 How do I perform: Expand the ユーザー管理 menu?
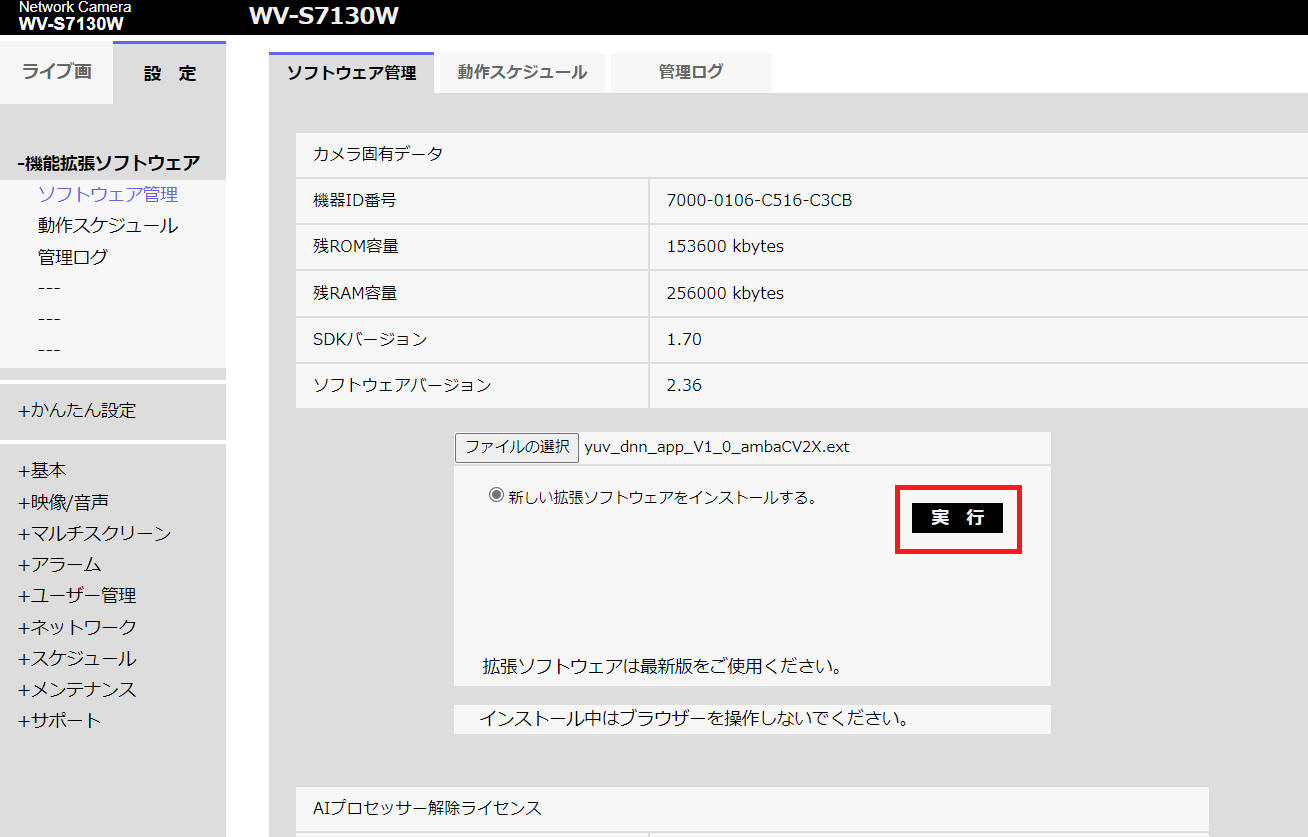coord(77,595)
